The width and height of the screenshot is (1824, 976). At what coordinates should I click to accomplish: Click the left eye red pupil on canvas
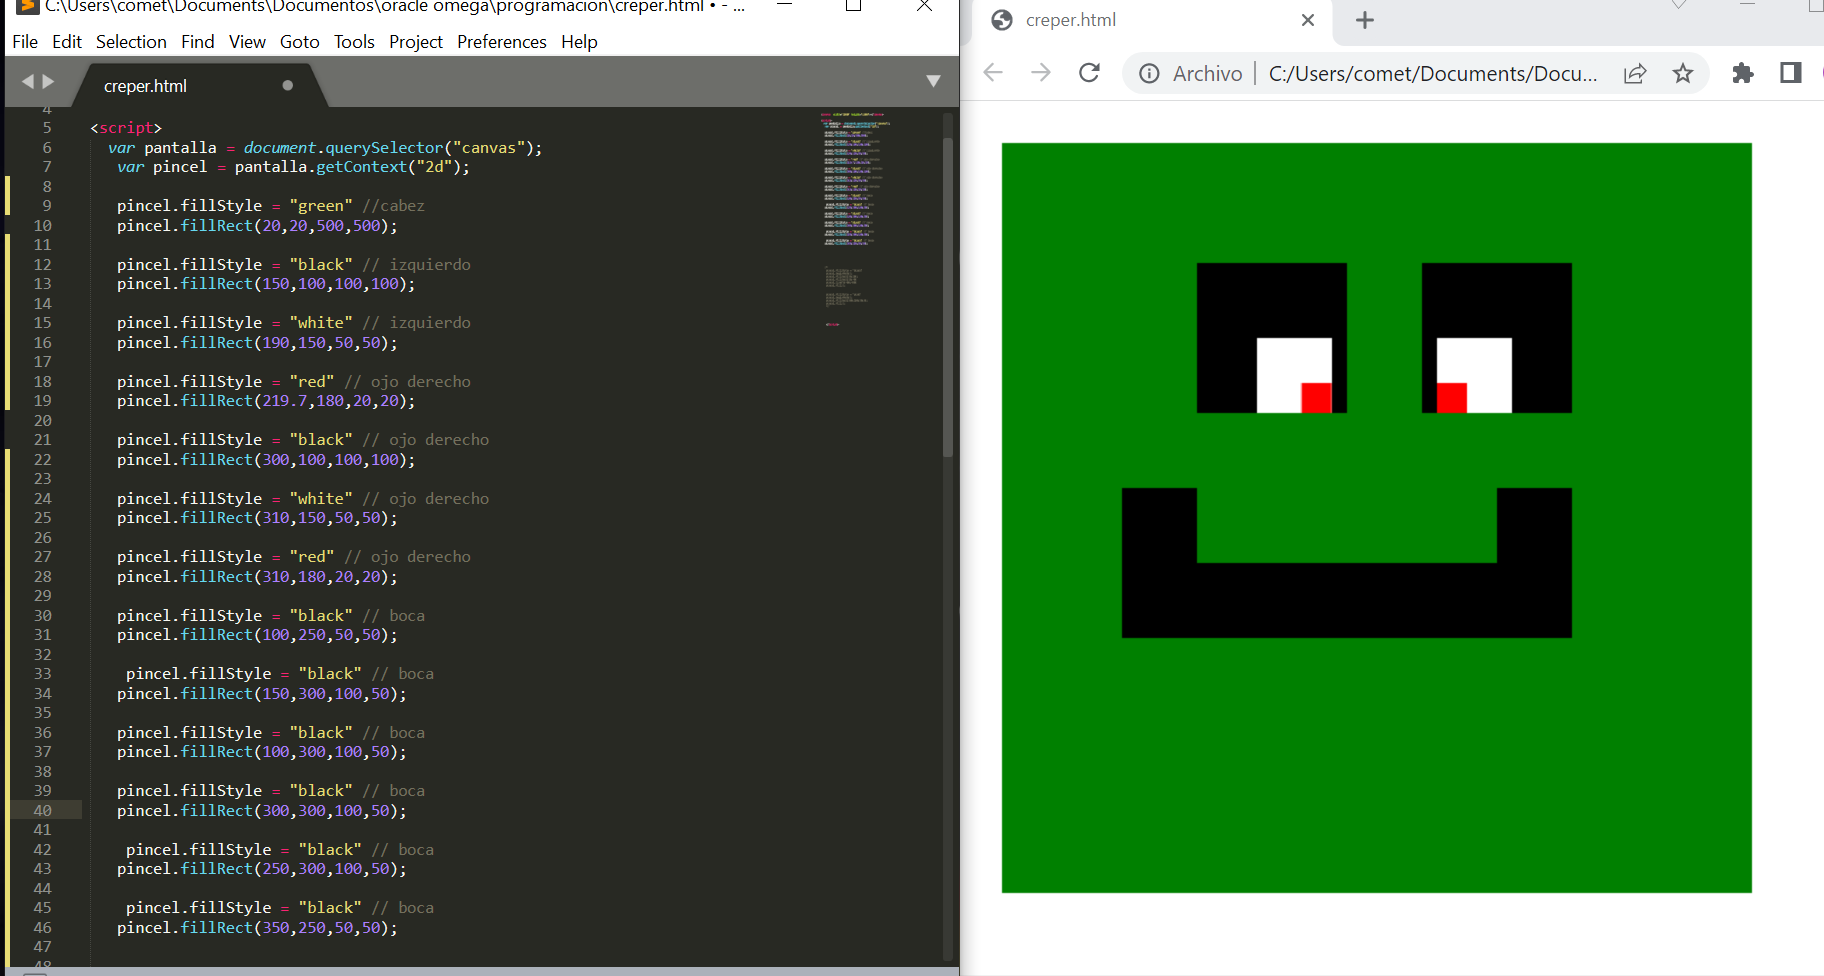[x=1316, y=398]
